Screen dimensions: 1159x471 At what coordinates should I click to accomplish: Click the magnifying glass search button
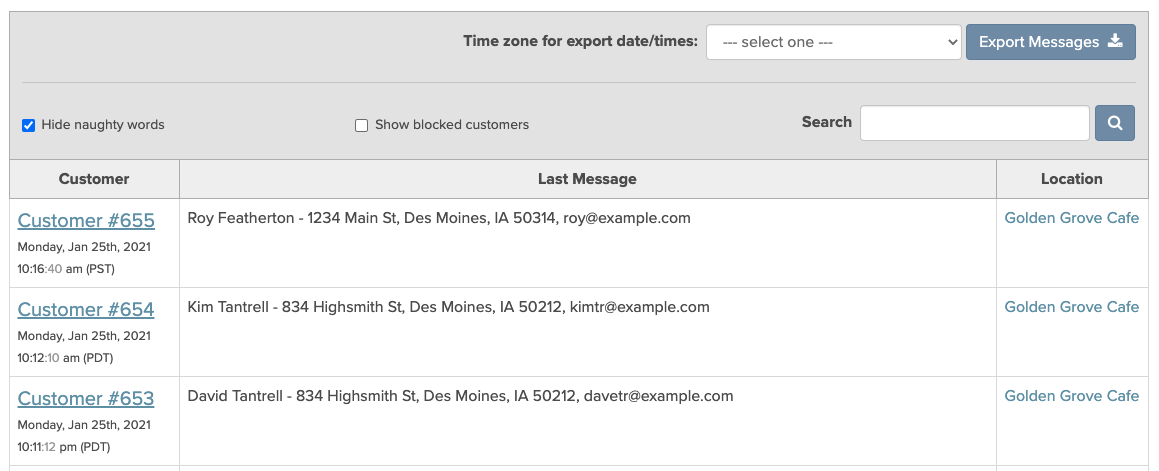(1114, 124)
